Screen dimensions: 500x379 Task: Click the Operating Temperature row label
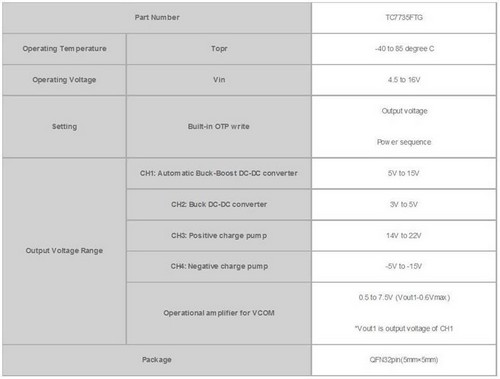pyautogui.click(x=64, y=49)
